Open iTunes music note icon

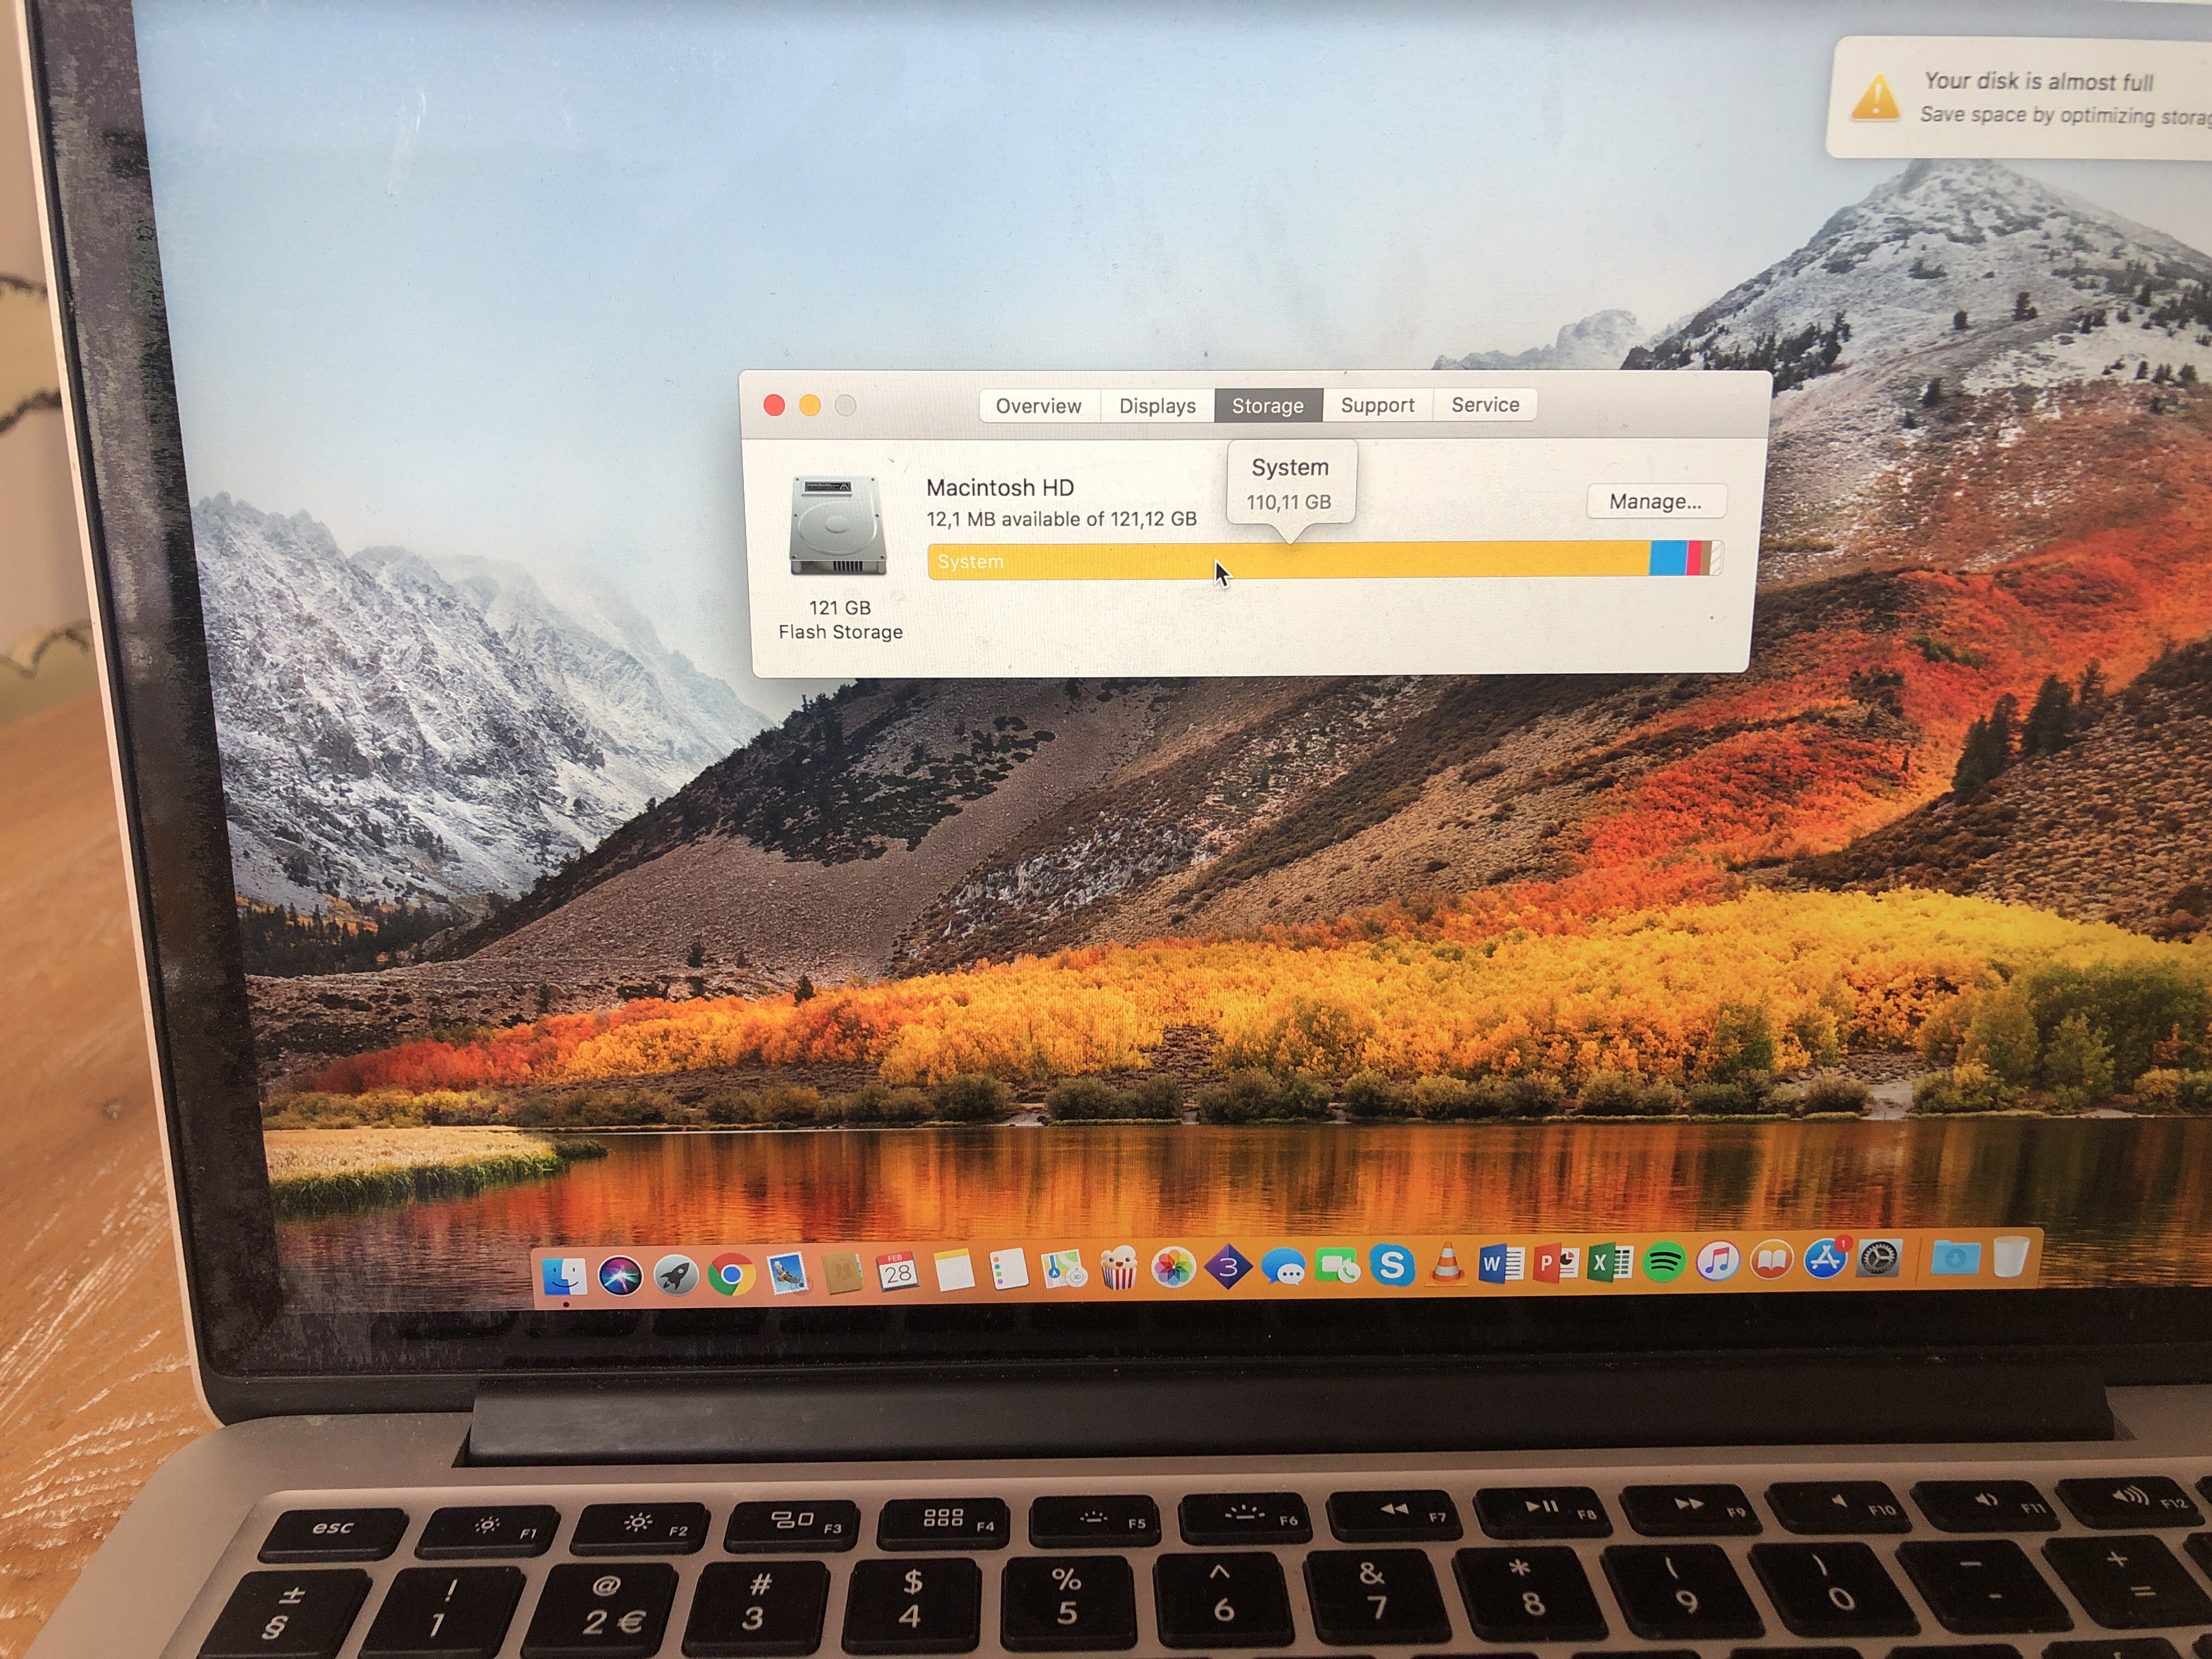coord(1718,1262)
